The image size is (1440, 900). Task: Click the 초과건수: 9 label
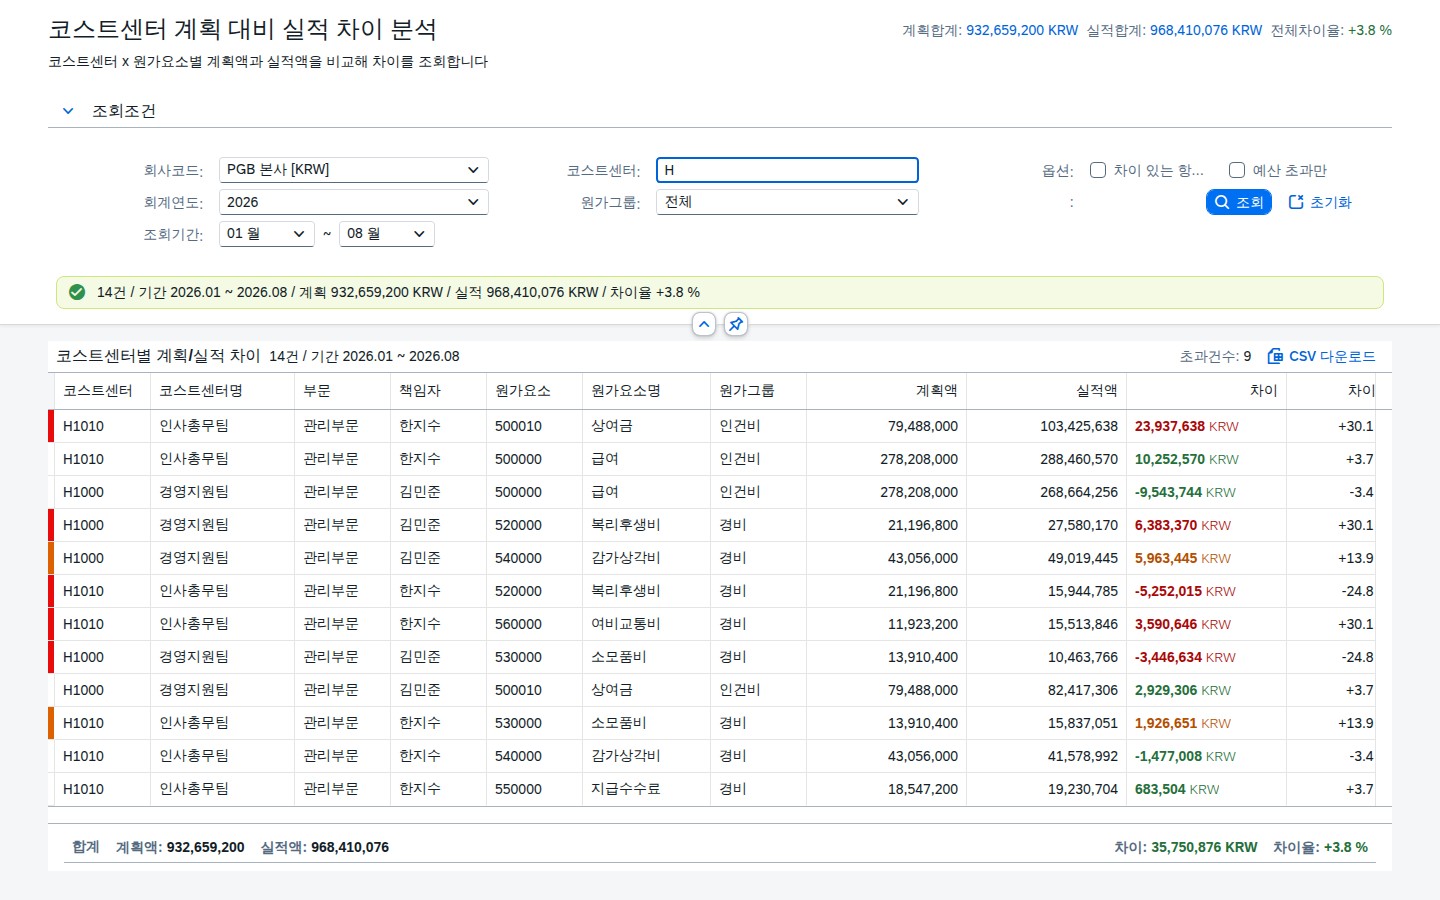pyautogui.click(x=1215, y=356)
